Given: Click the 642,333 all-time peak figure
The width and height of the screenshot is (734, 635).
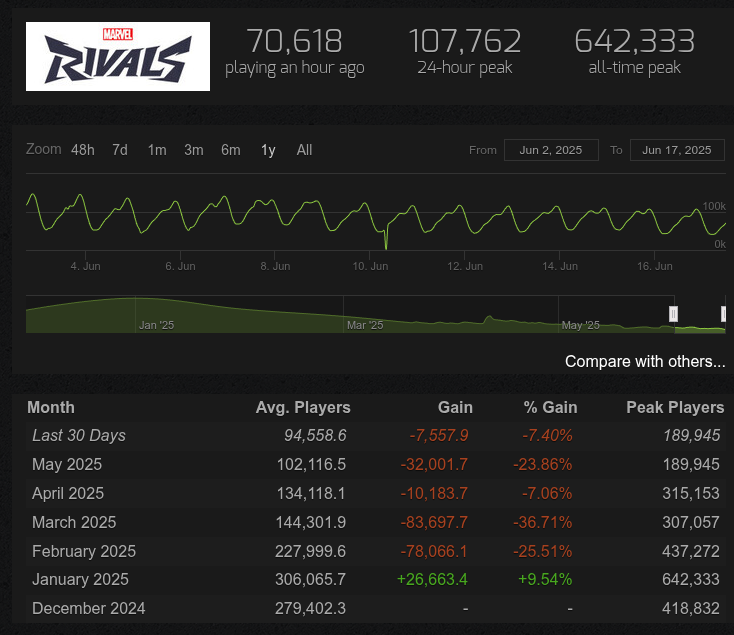Looking at the screenshot, I should pos(634,41).
